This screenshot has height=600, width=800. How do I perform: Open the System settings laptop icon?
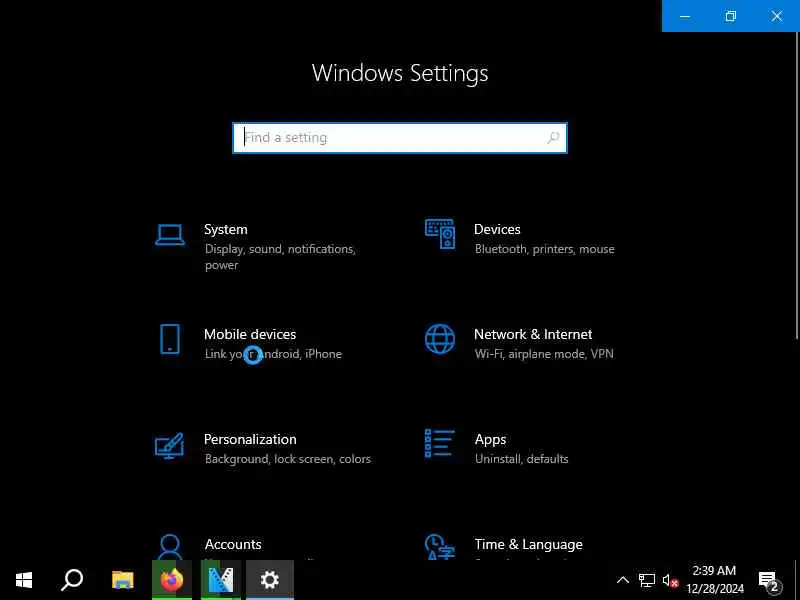tap(170, 235)
